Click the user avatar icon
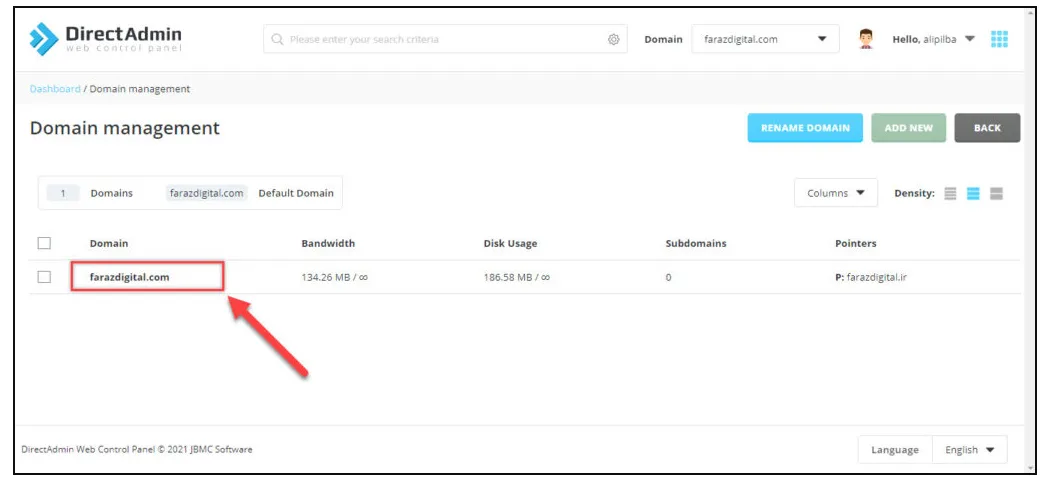Image resolution: width=1050 pixels, height=481 pixels. click(x=866, y=39)
